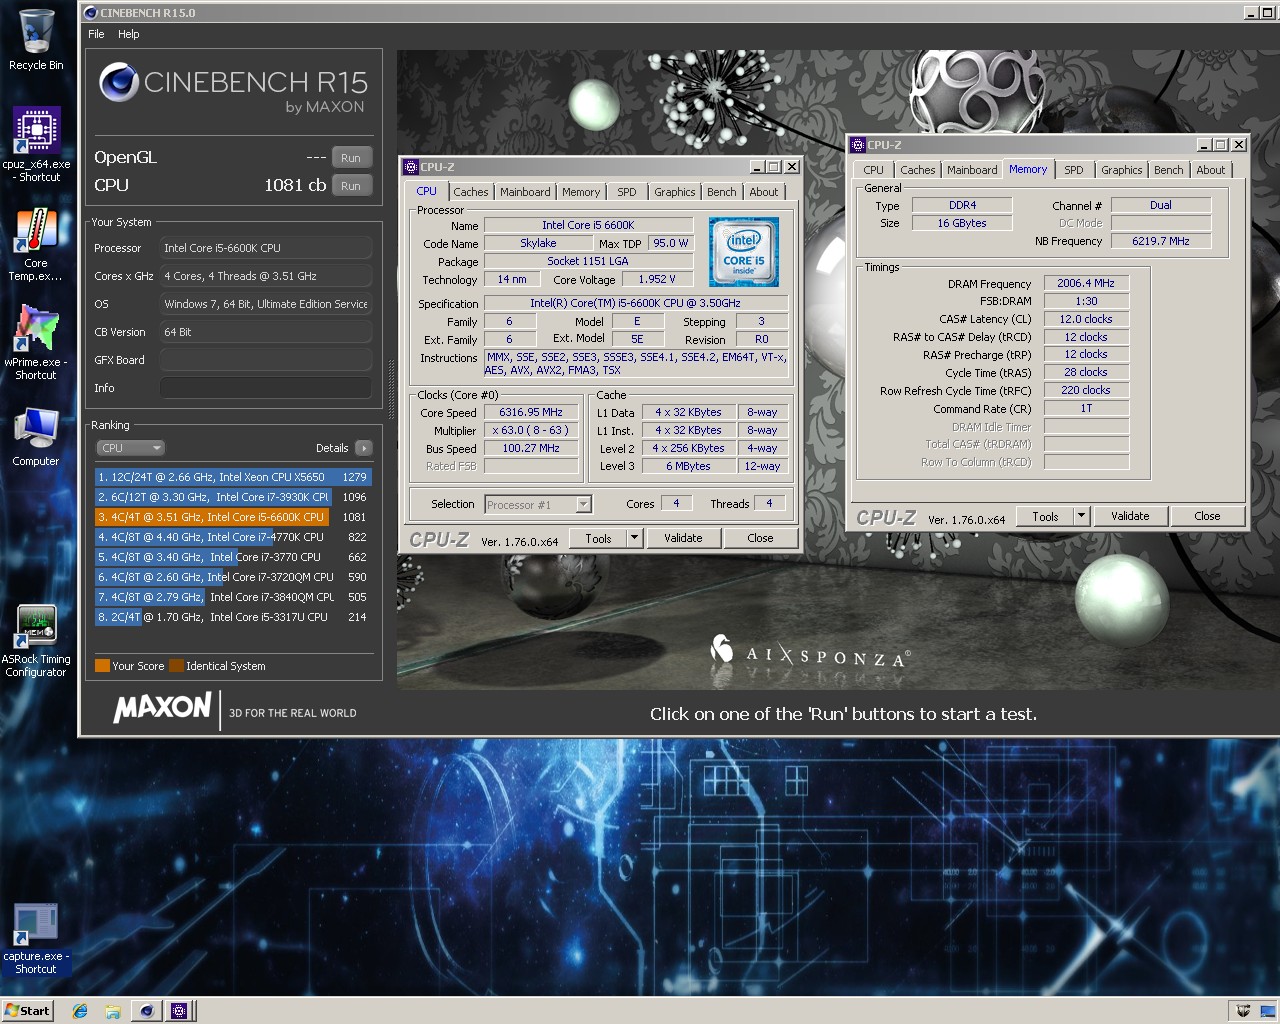Click the Cinebench R15 sphere logo
1280x1024 pixels.
pyautogui.click(x=119, y=82)
